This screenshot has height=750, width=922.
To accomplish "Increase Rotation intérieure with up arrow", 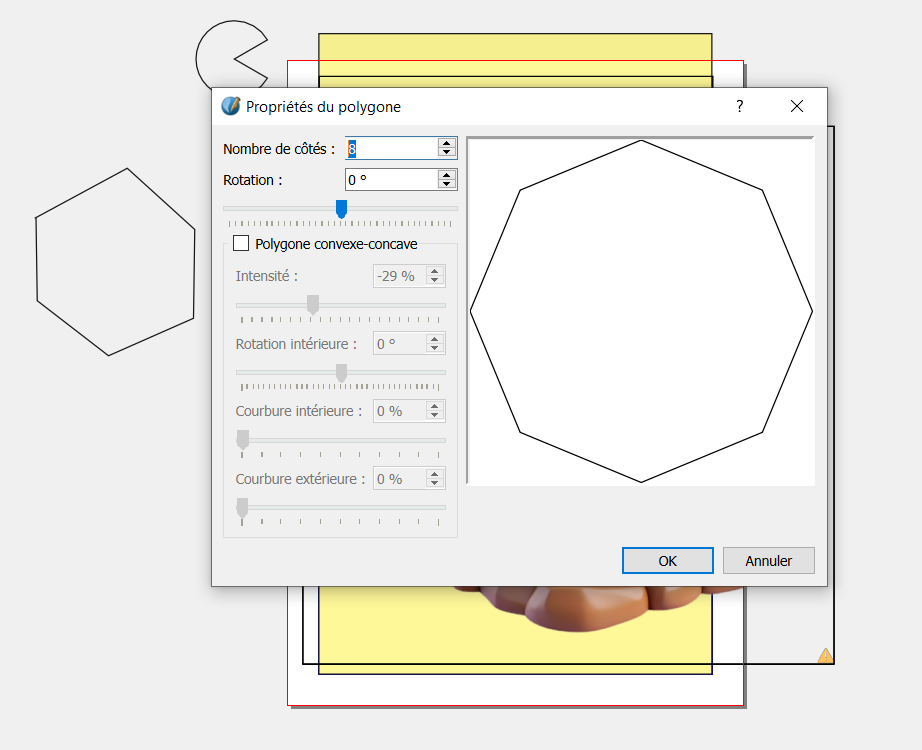I will (435, 339).
